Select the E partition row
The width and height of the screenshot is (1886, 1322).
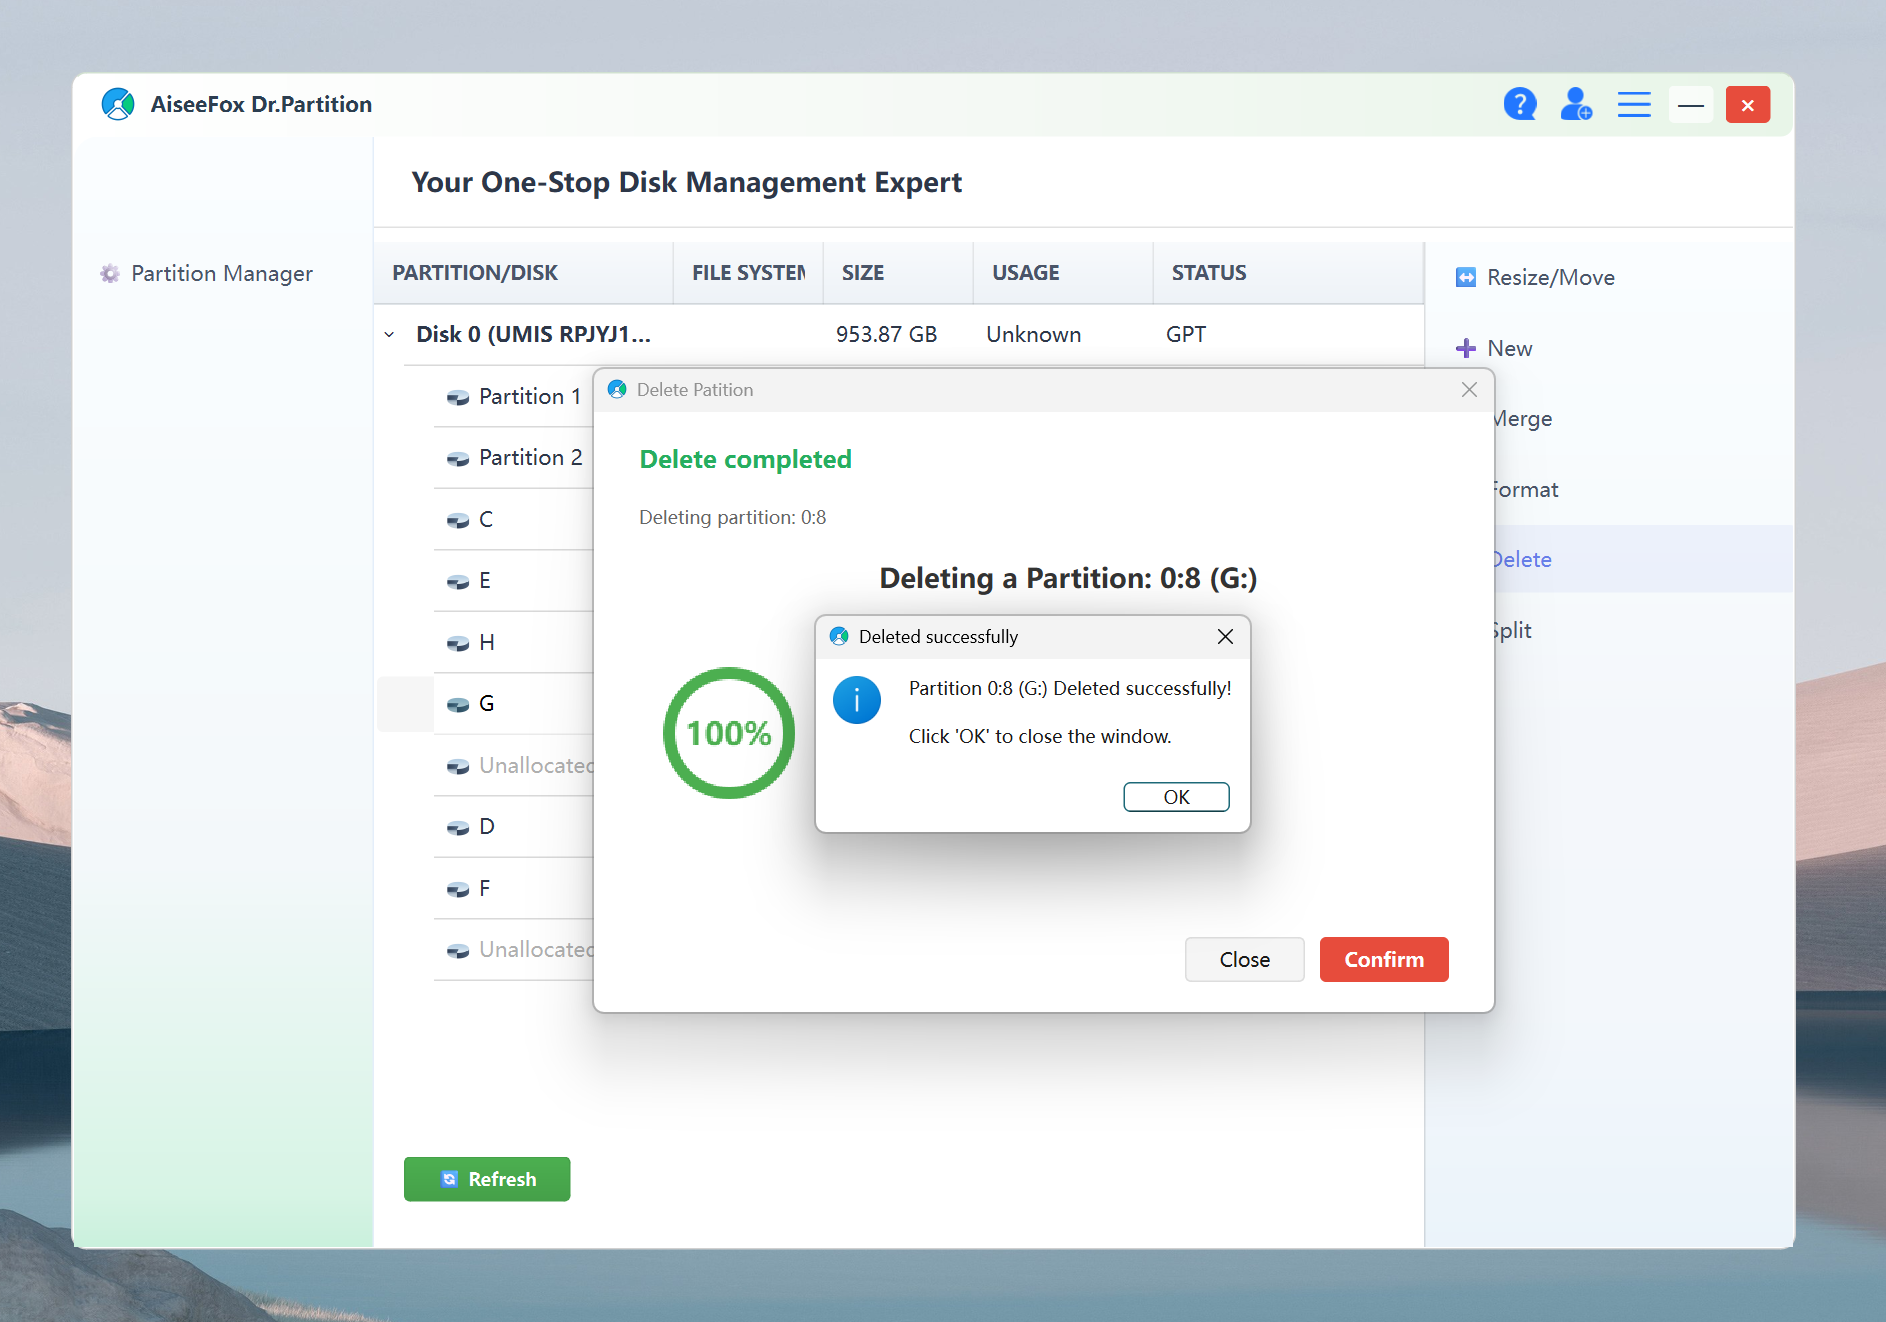(513, 581)
